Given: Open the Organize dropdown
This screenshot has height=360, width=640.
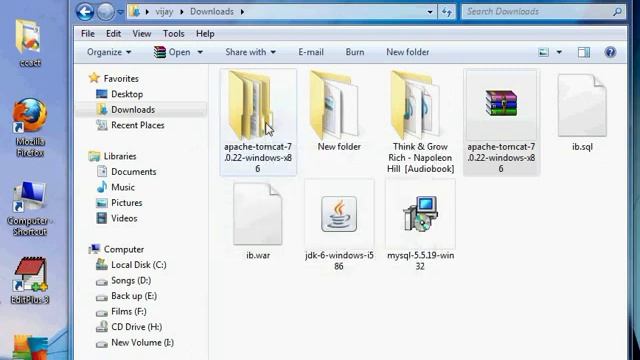Looking at the screenshot, I should (x=109, y=52).
